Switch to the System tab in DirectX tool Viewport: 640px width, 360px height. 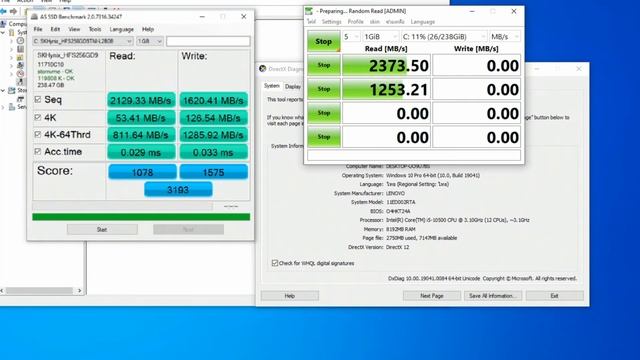pos(271,86)
